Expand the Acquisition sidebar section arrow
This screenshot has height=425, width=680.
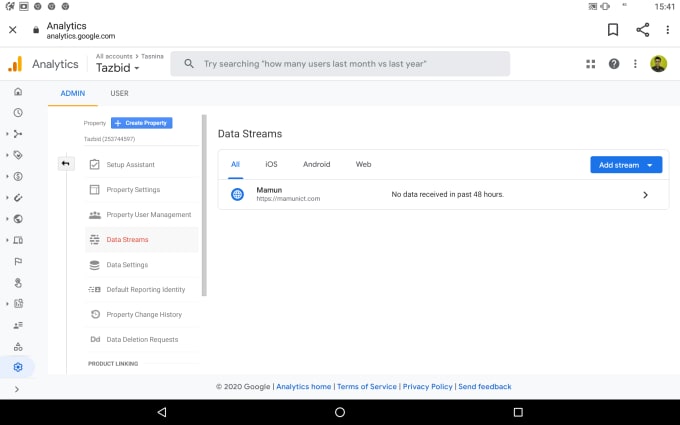tap(7, 134)
